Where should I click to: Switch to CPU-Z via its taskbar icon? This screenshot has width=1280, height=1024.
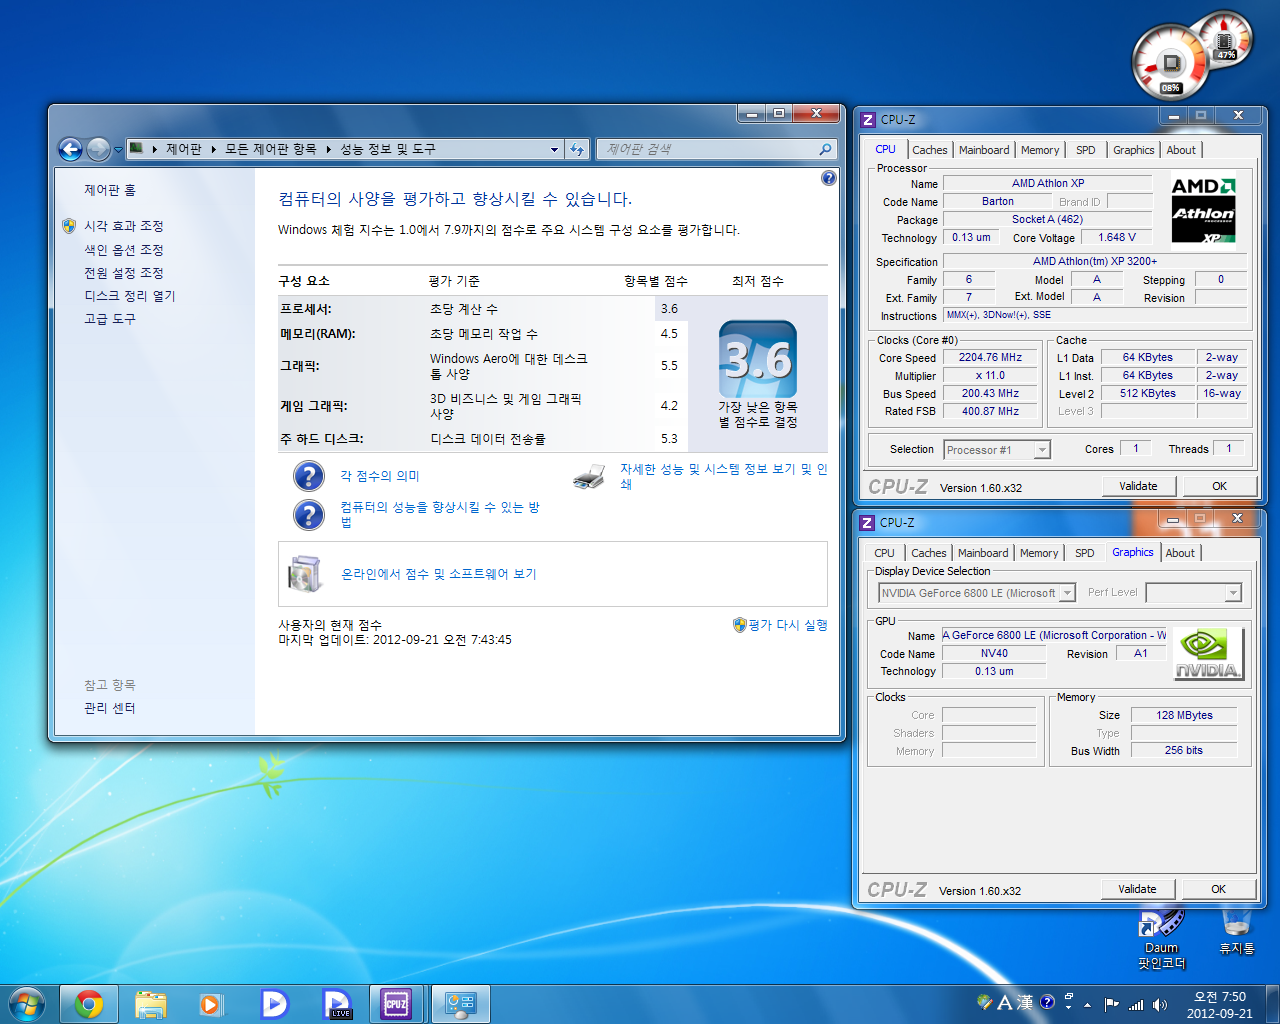[x=396, y=1004]
